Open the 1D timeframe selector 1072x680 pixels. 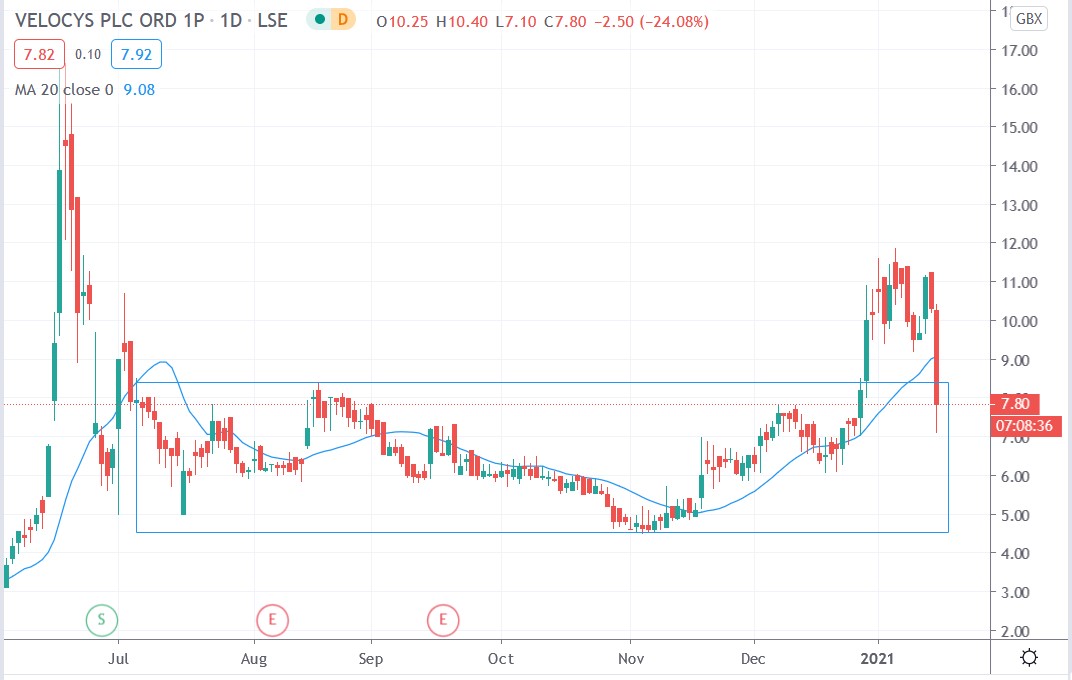coord(232,19)
